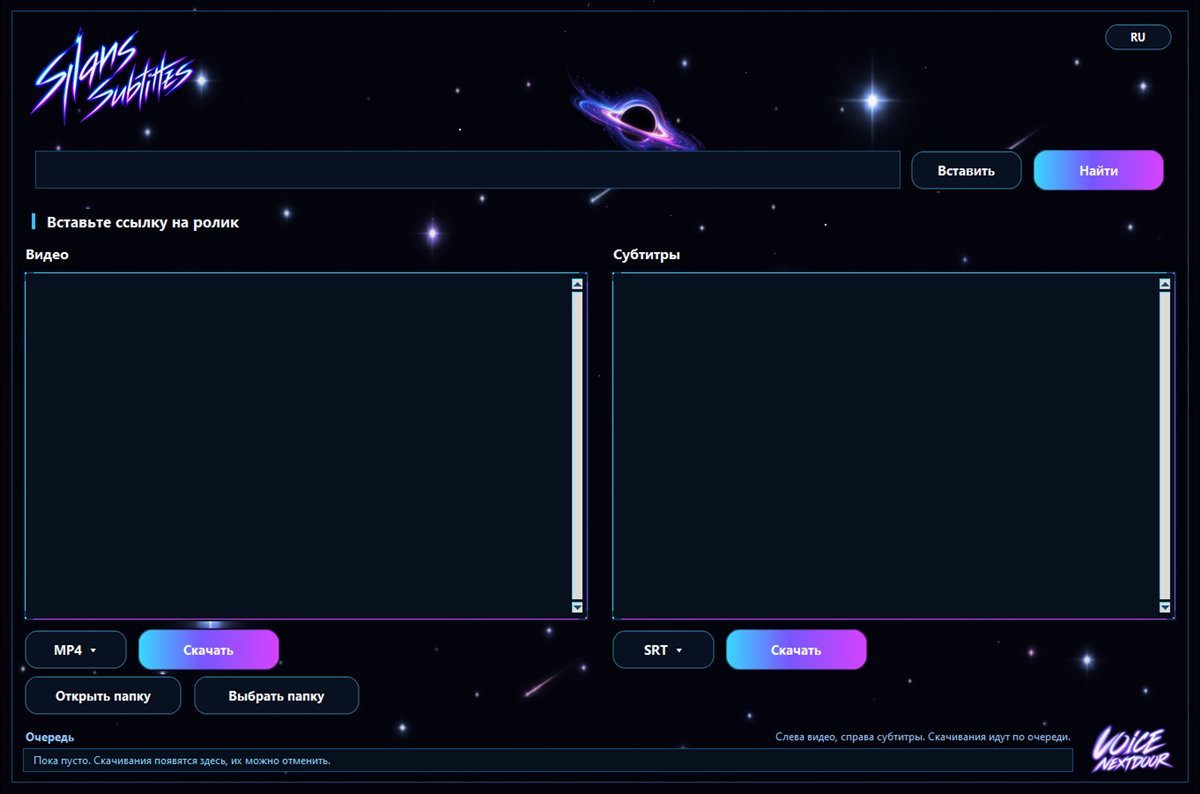Image resolution: width=1200 pixels, height=794 pixels.
Task: Click Скачать under the Субтитры list
Action: coord(796,650)
